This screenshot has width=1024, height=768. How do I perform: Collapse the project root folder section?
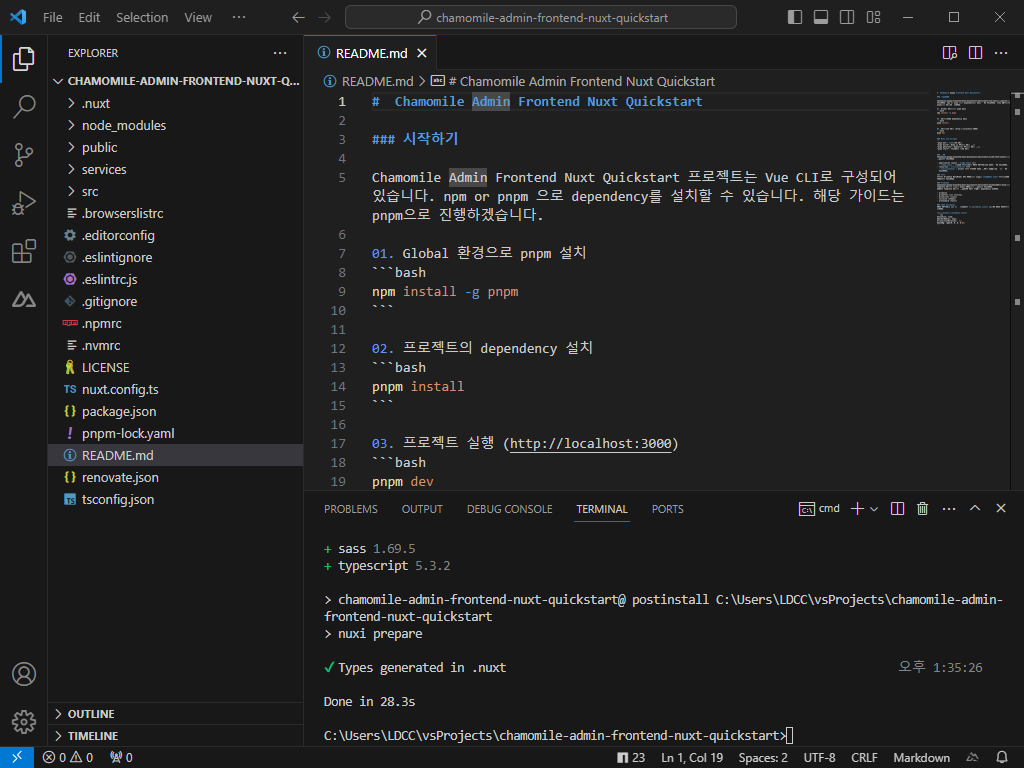[x=175, y=81]
